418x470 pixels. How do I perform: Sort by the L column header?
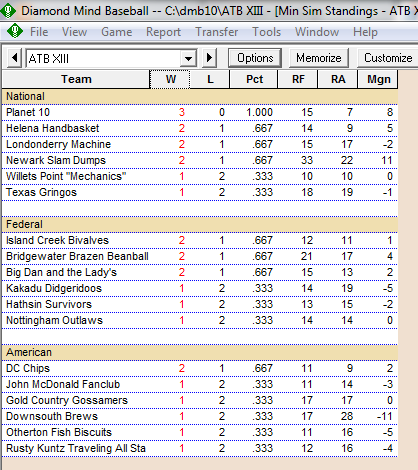210,79
